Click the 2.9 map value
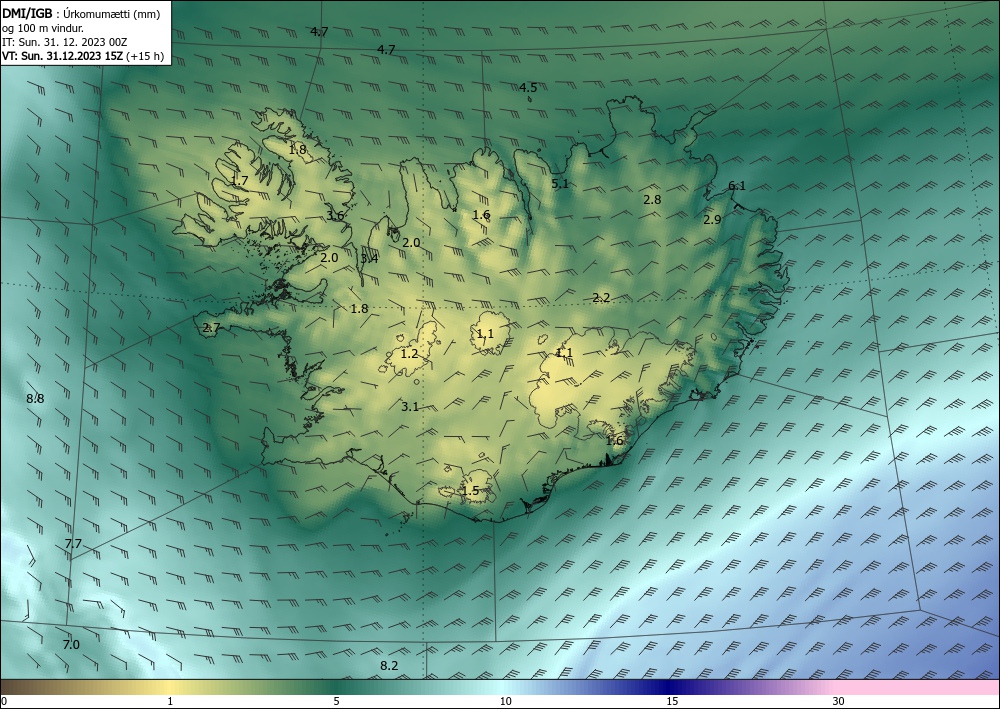The image size is (1000, 709). click(x=712, y=220)
